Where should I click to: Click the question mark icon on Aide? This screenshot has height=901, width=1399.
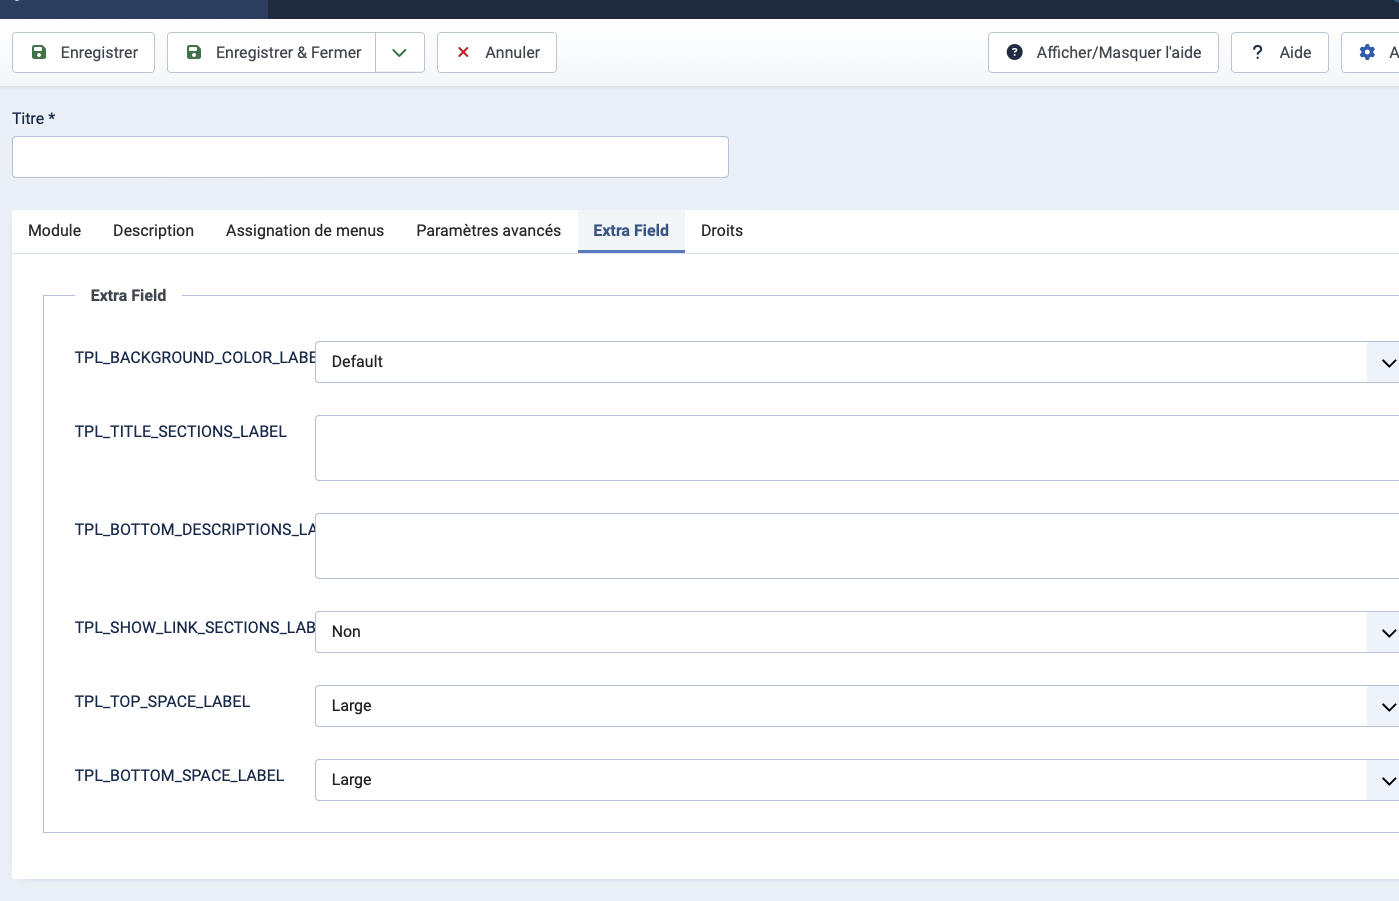coord(1257,52)
